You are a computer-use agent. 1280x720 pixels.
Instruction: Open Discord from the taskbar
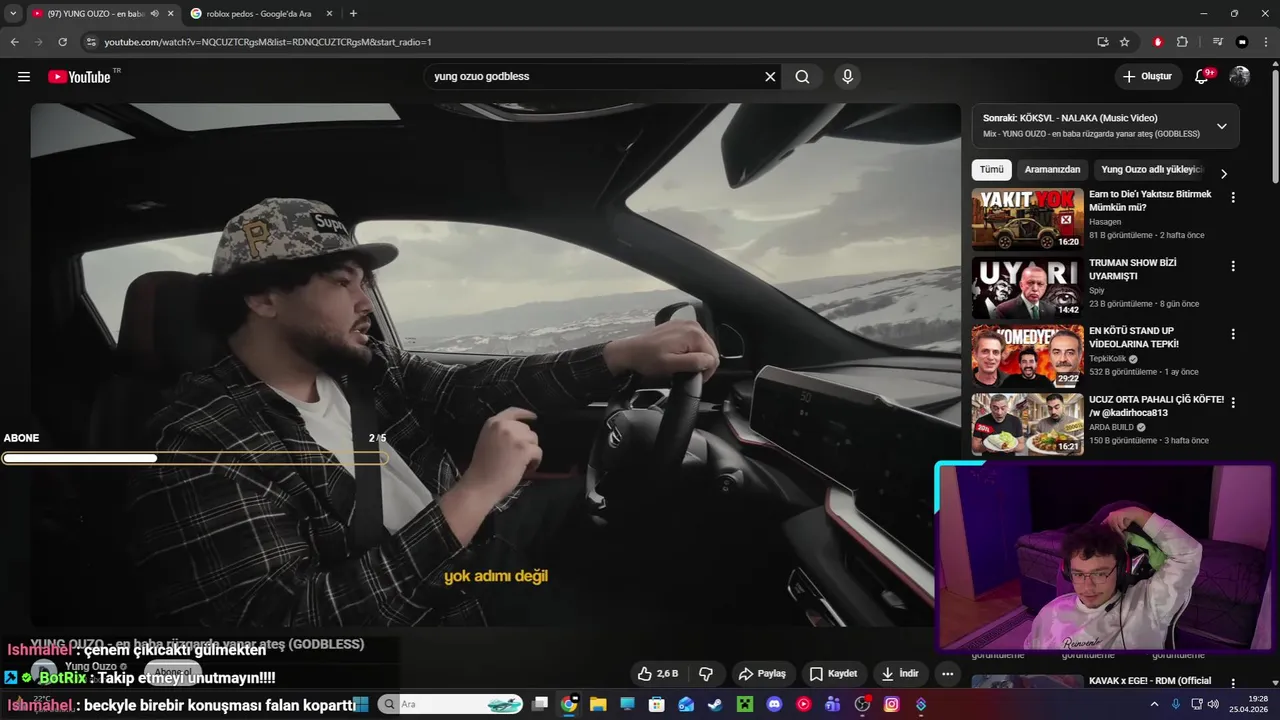[x=774, y=704]
